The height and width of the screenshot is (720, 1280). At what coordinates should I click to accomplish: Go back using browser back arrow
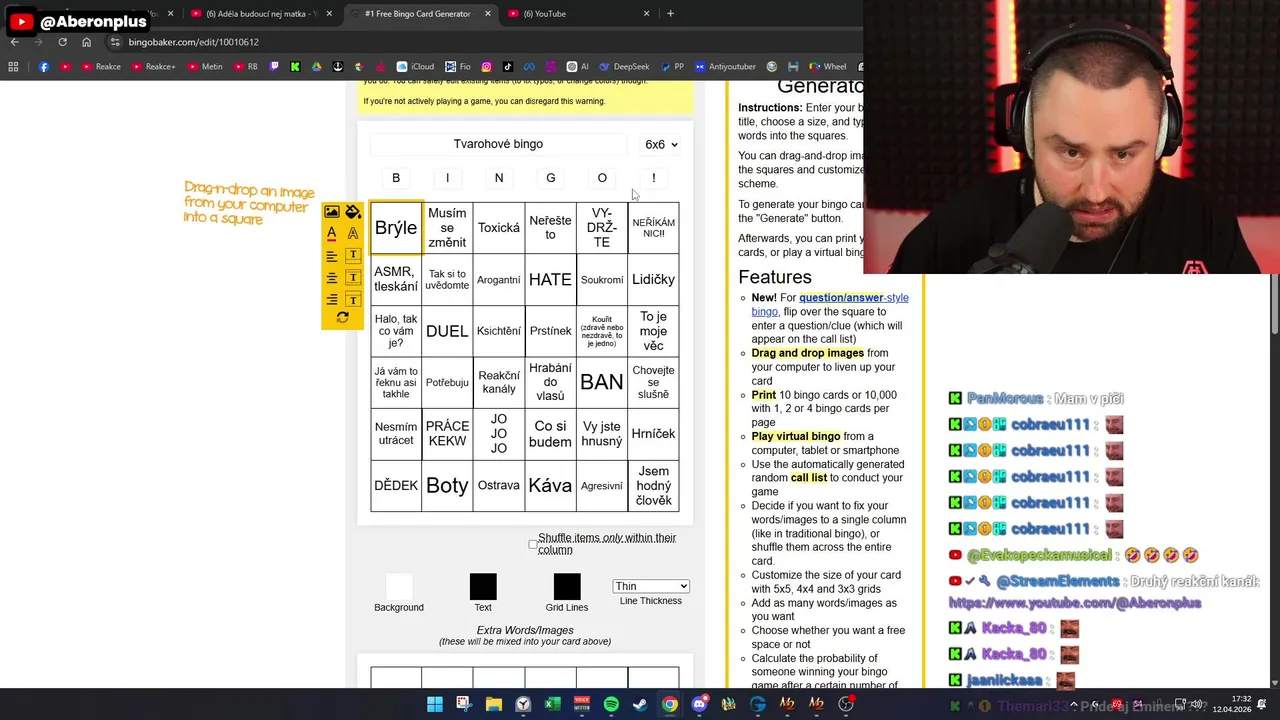pyautogui.click(x=14, y=42)
